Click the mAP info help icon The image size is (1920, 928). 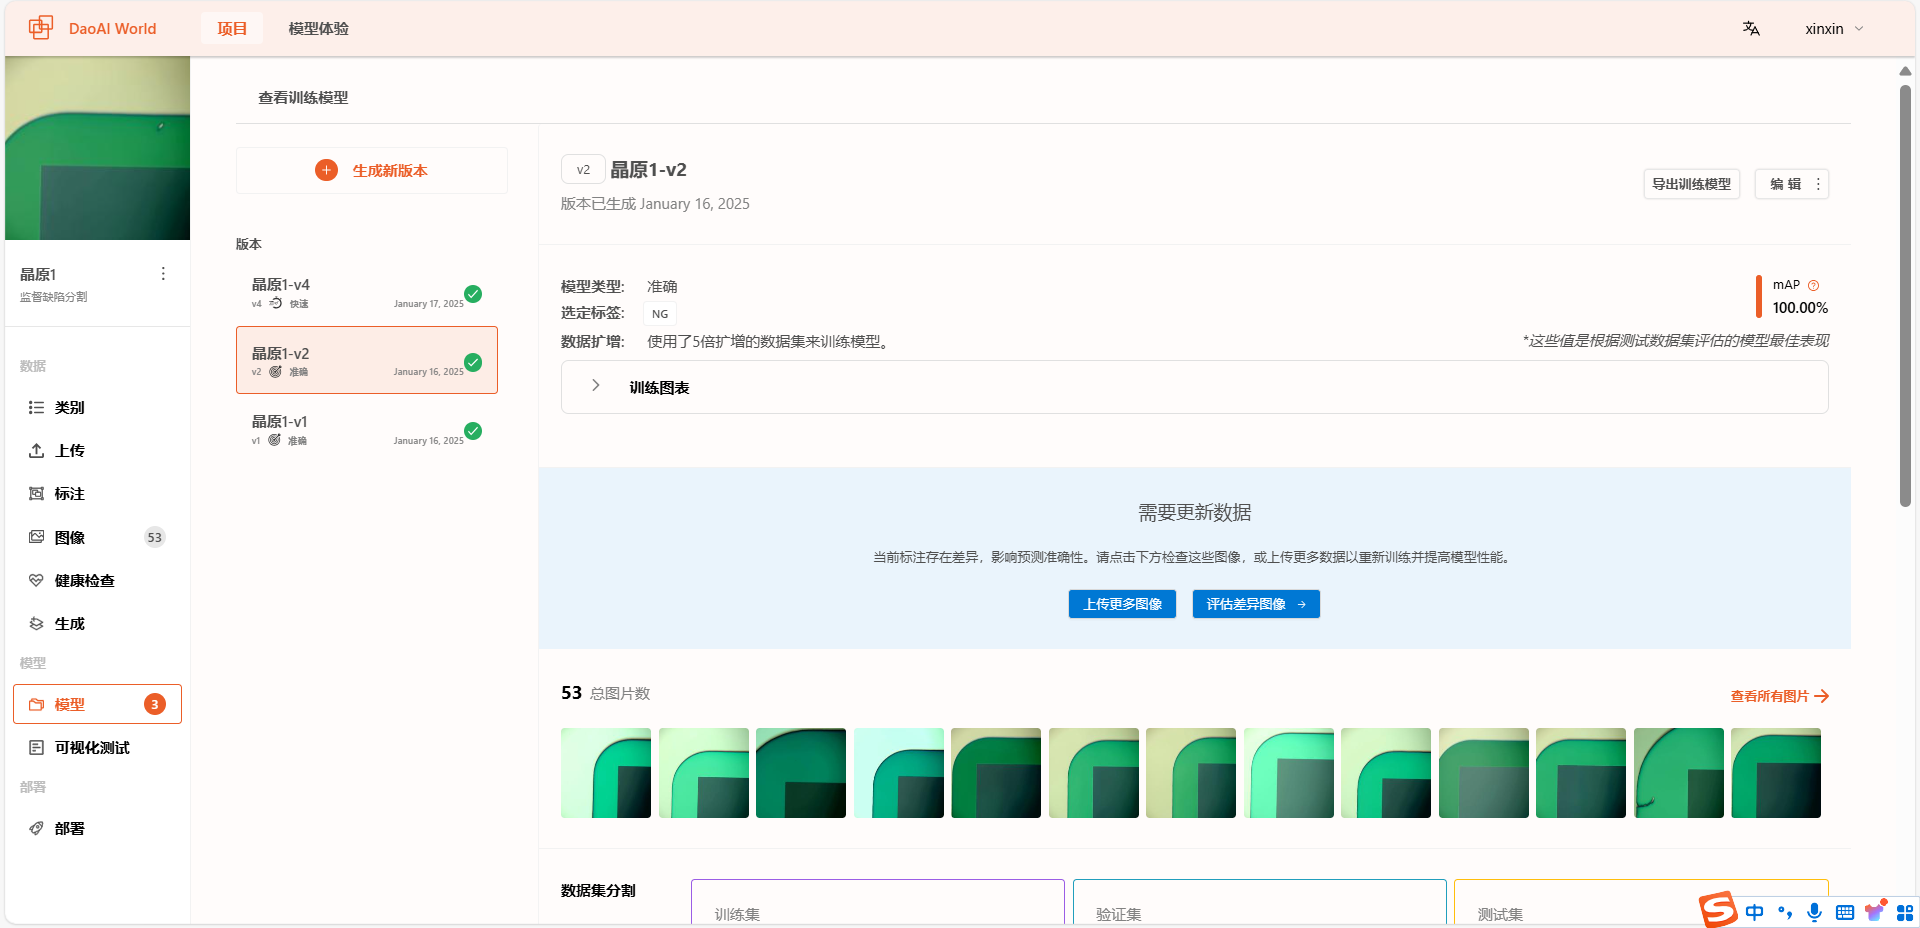pyautogui.click(x=1814, y=285)
